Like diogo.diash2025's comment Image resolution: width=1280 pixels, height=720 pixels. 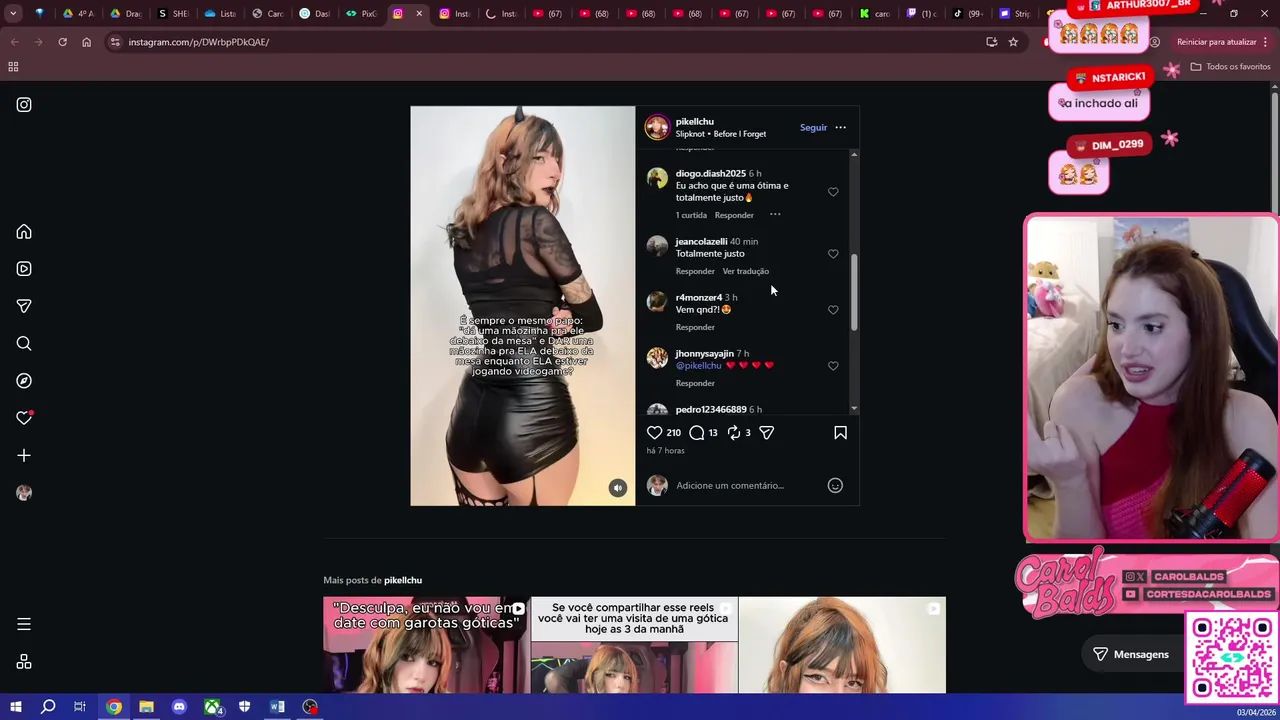tap(833, 192)
